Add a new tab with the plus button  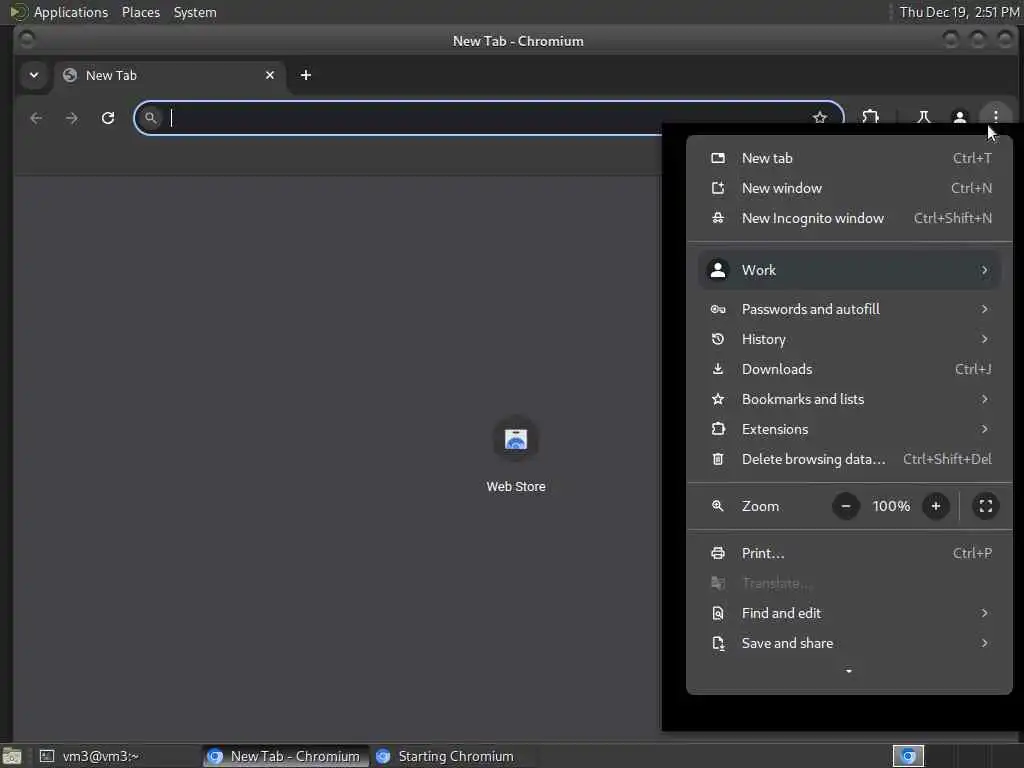click(x=306, y=75)
